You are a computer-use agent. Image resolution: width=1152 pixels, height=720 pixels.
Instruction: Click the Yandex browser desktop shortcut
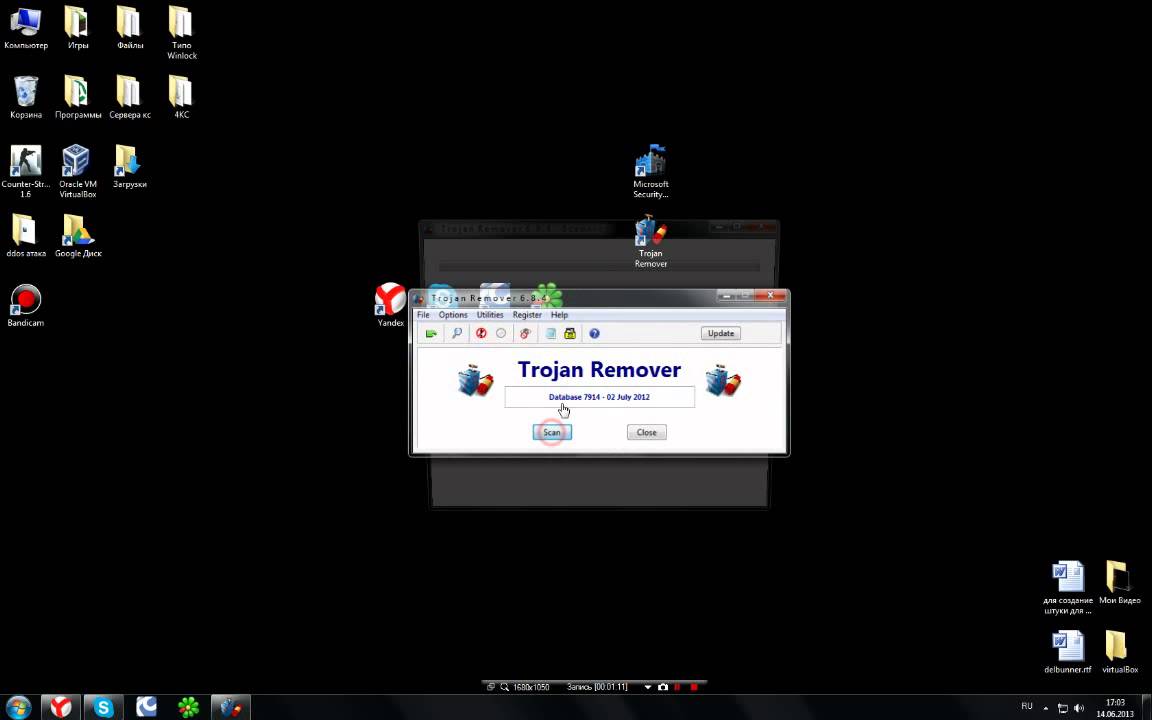390,305
